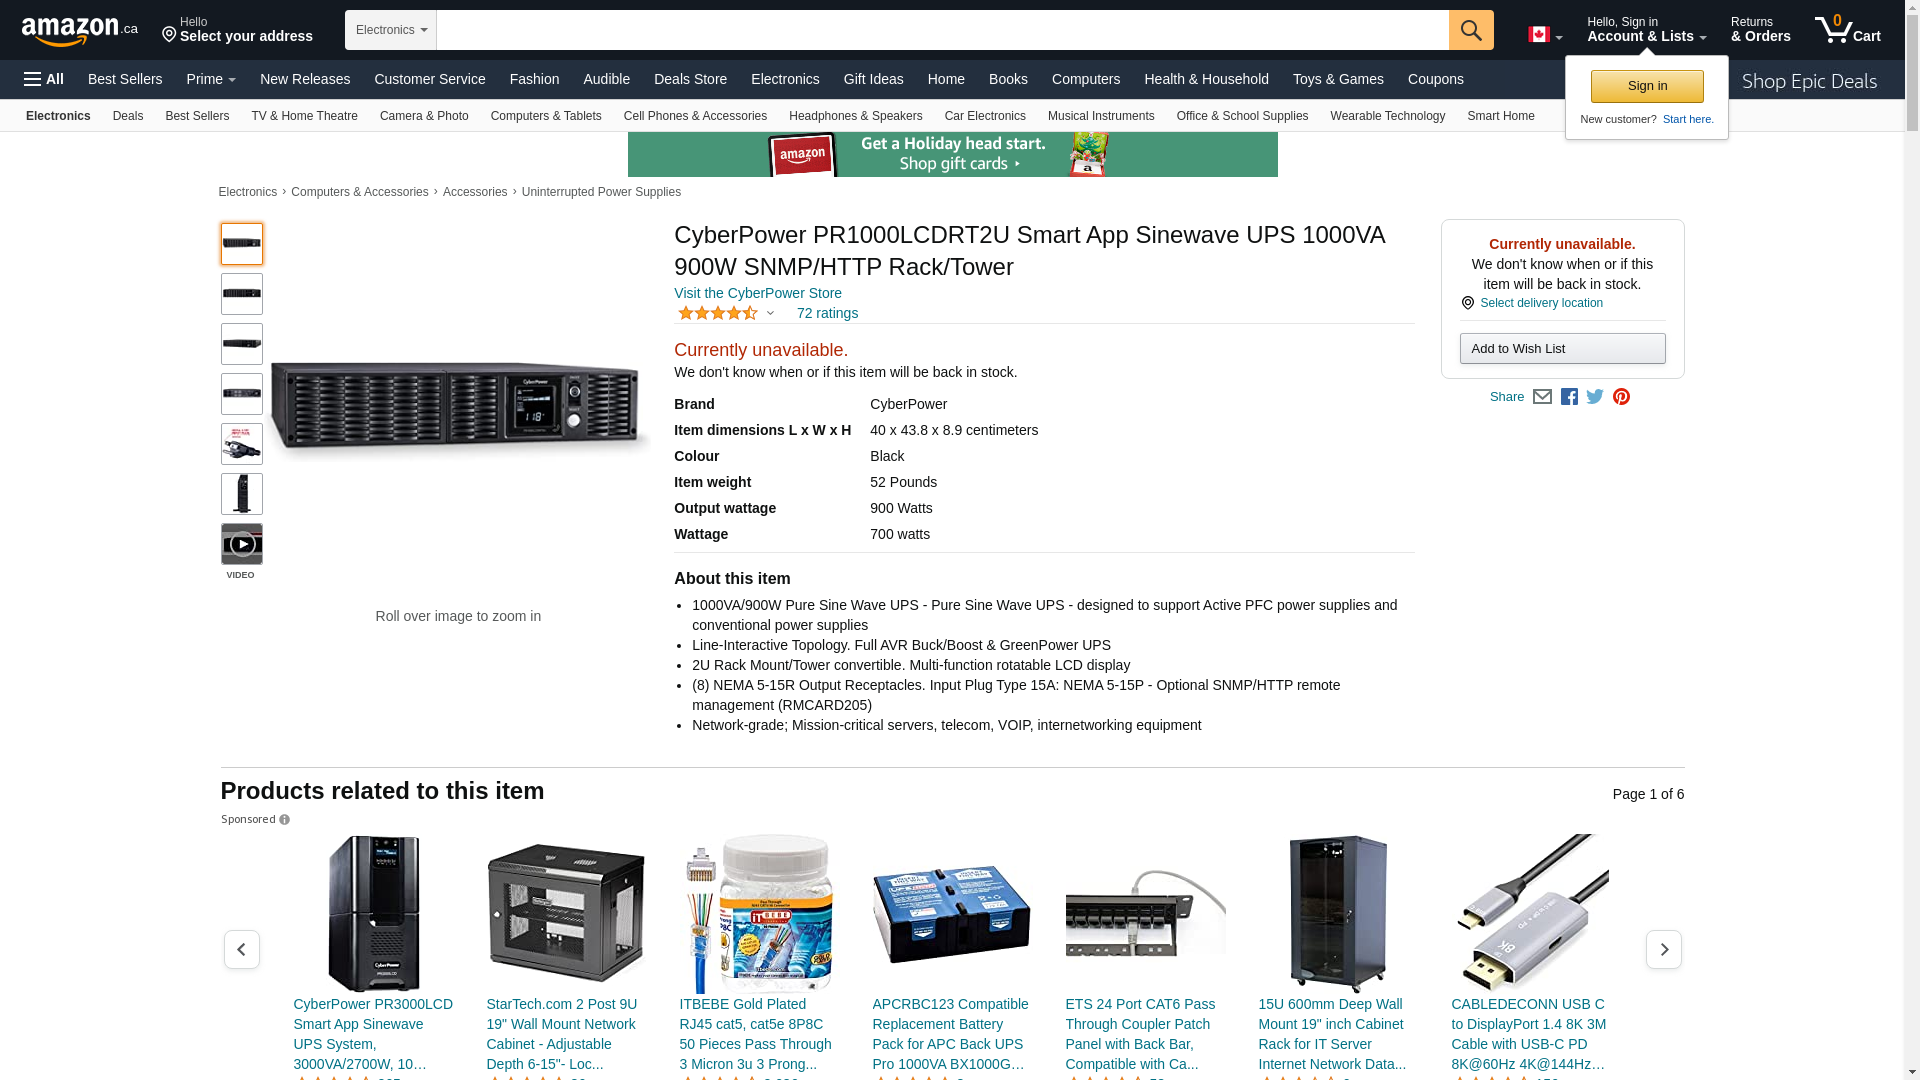Select Headphones & Speakers subnav tab
The height and width of the screenshot is (1080, 1920).
click(855, 116)
